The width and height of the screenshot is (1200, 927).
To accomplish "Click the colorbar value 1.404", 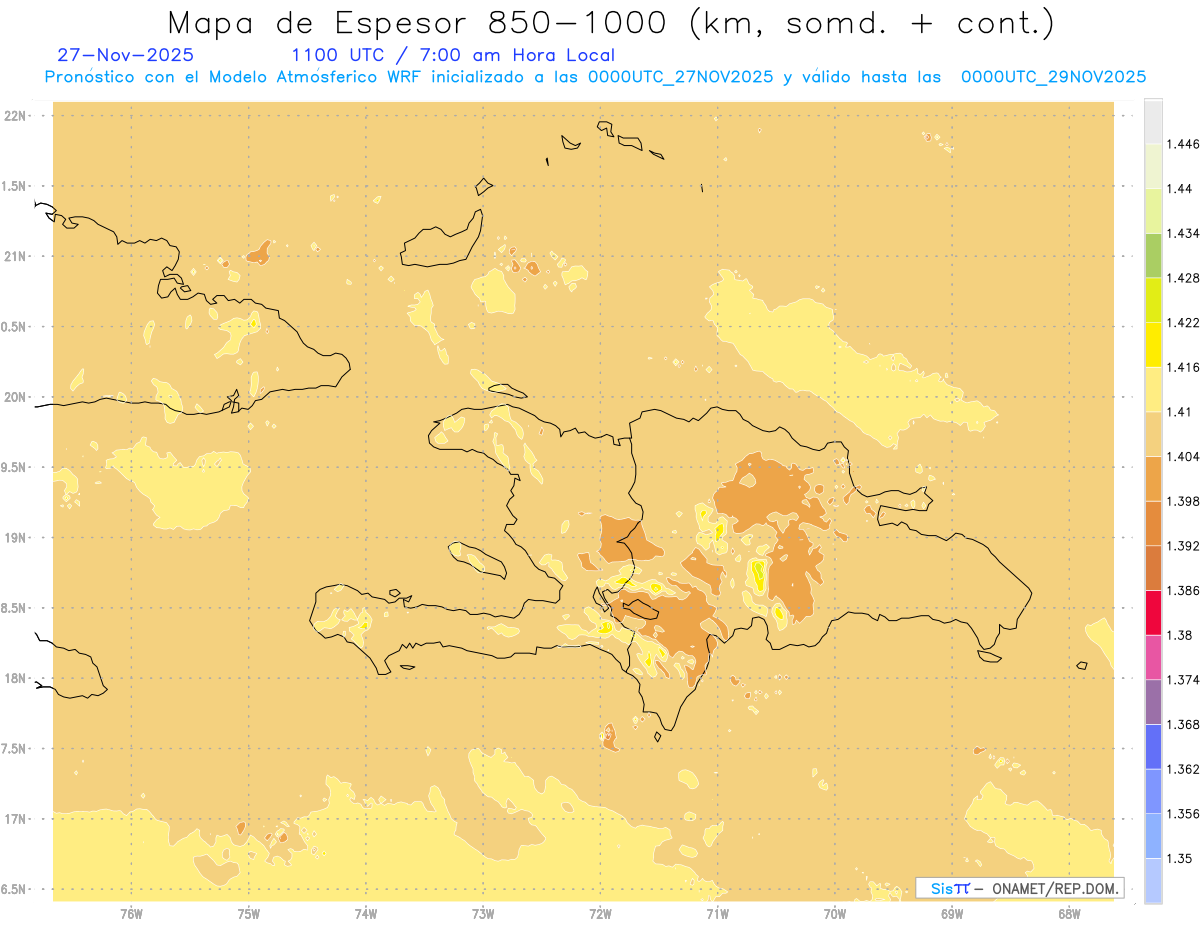I will pos(1184,456).
